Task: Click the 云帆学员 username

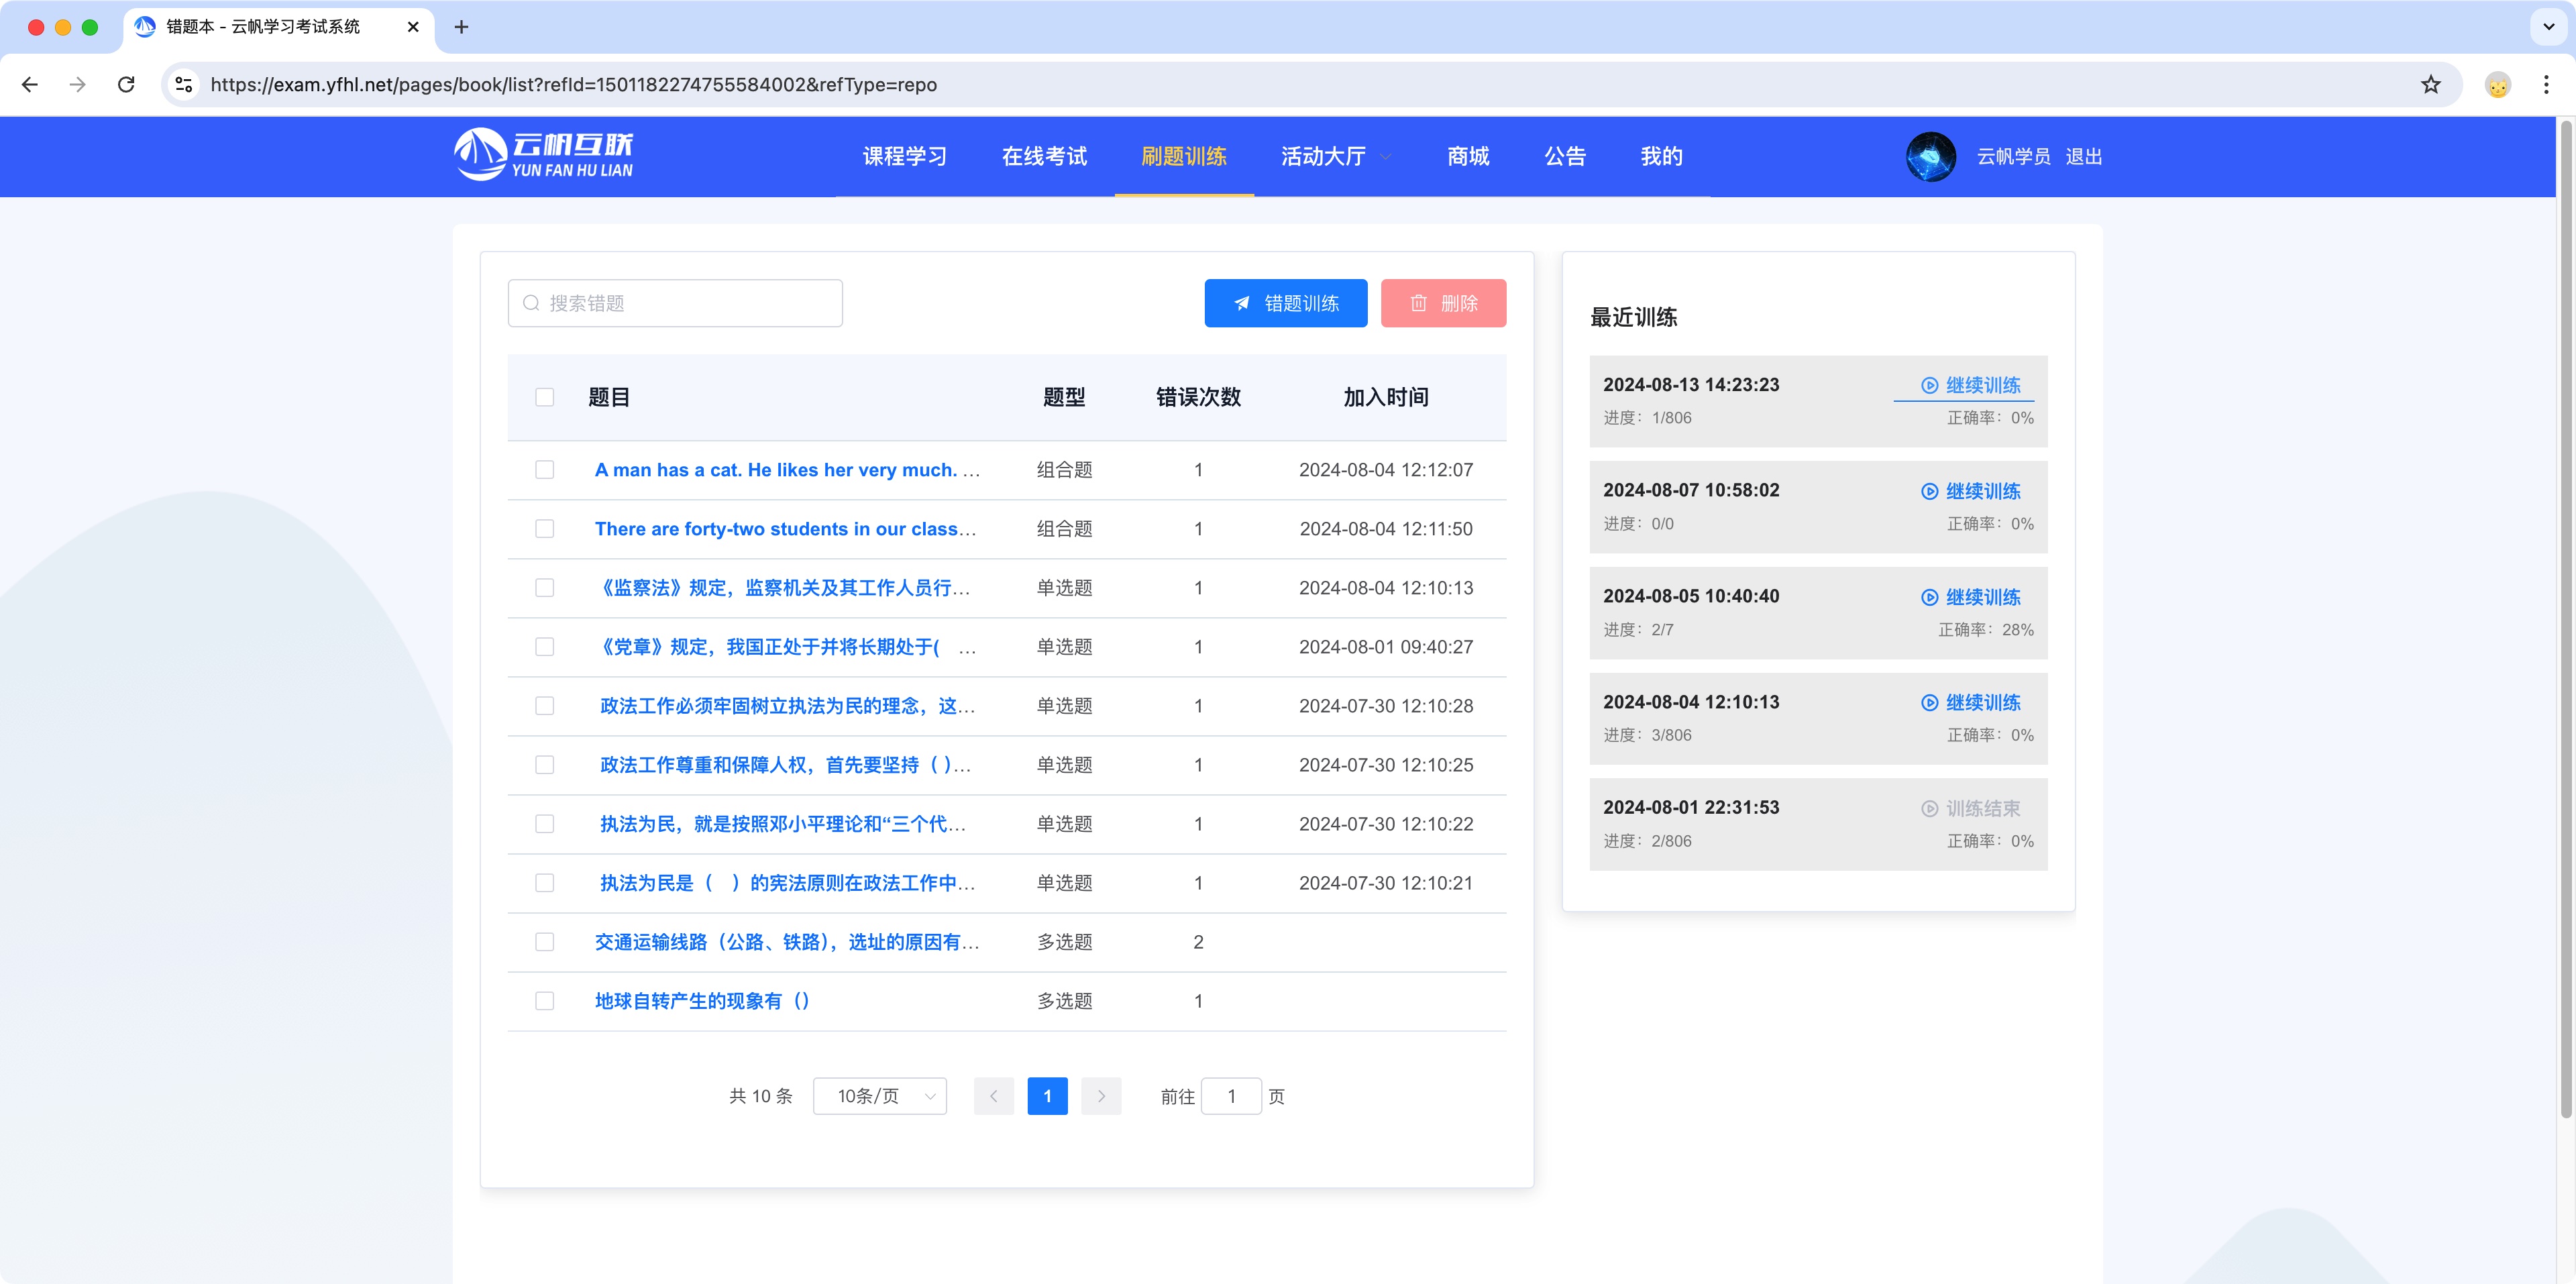Action: 2013,157
